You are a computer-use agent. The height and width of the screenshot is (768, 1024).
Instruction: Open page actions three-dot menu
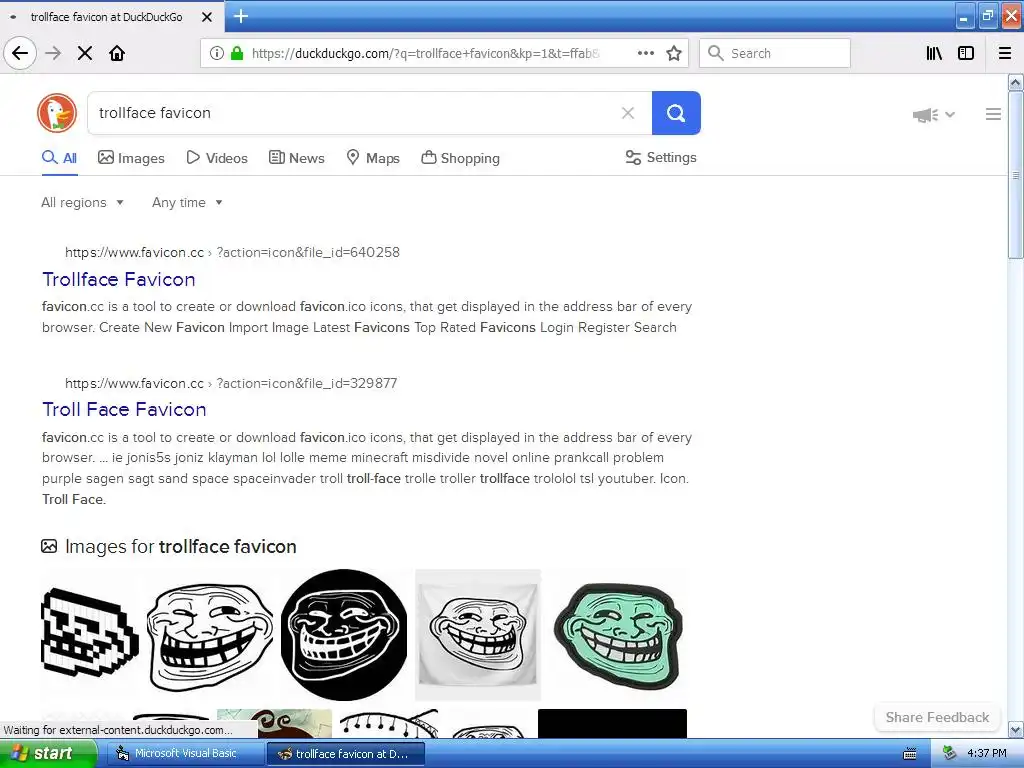coord(645,53)
